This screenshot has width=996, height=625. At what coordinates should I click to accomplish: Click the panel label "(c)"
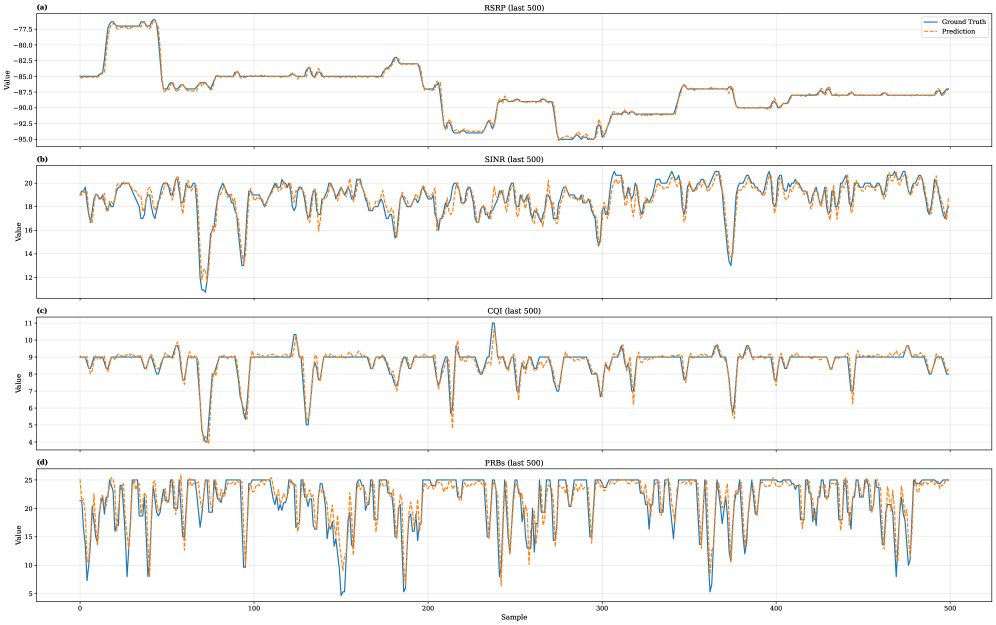[x=42, y=311]
